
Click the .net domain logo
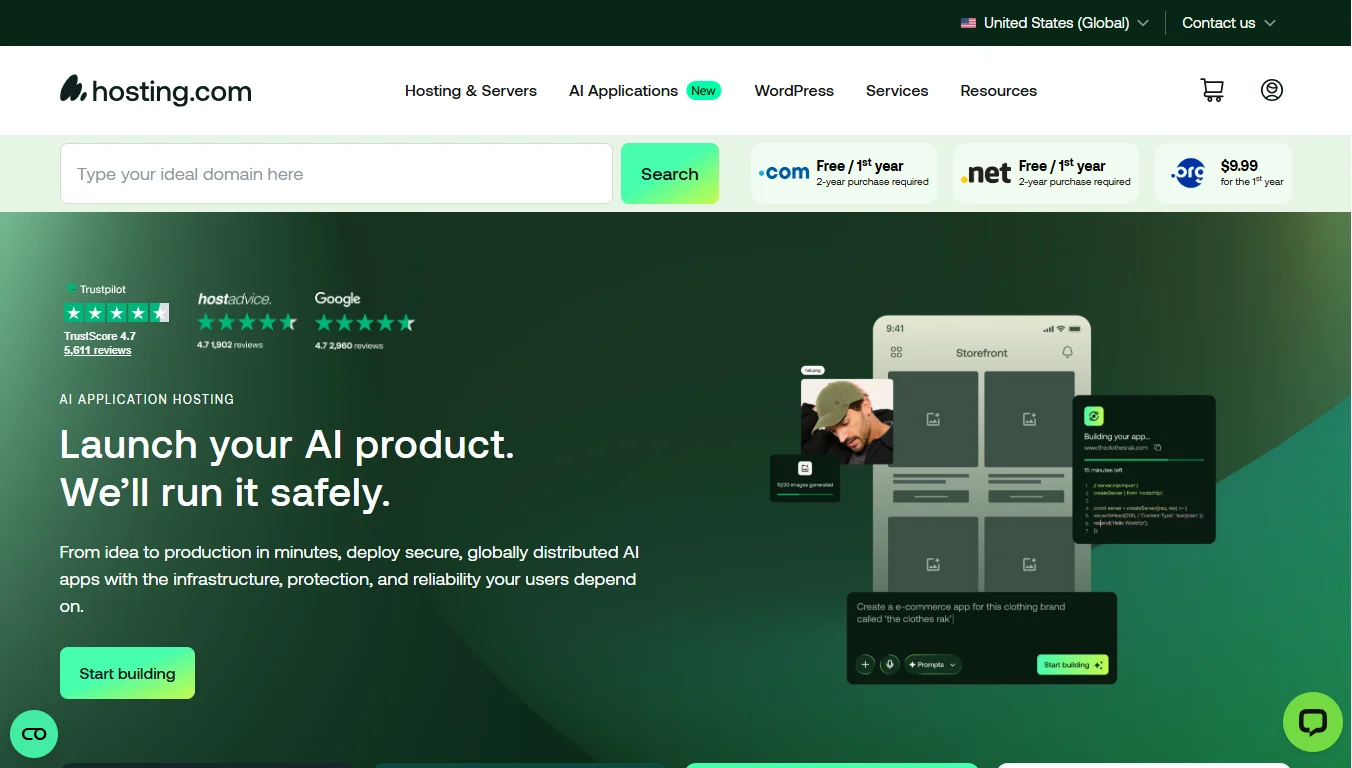pos(986,174)
